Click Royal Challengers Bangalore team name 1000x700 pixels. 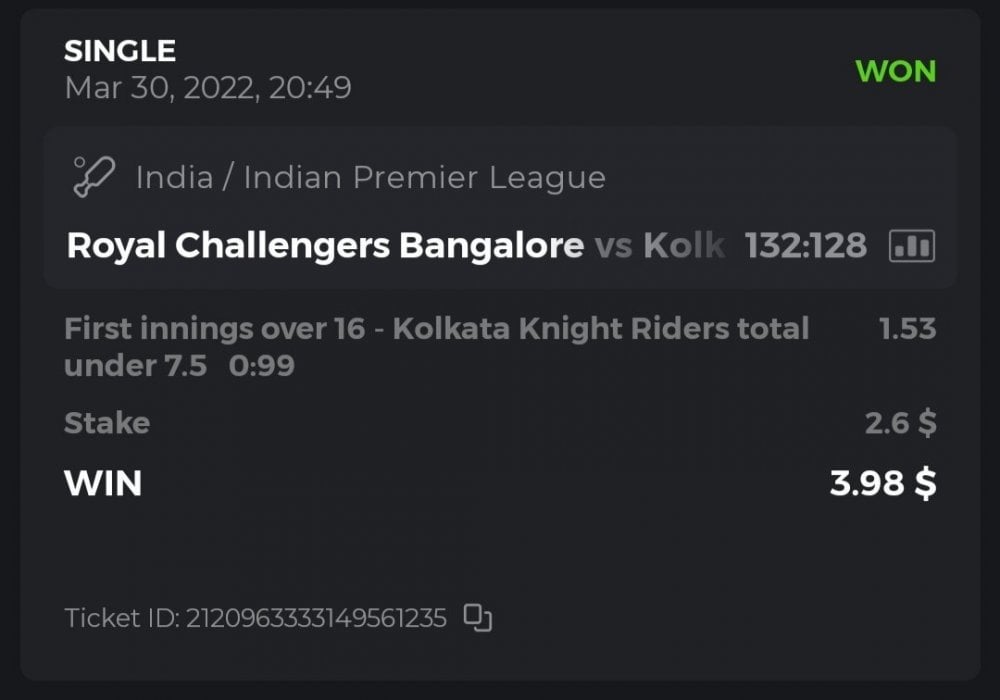tap(325, 245)
